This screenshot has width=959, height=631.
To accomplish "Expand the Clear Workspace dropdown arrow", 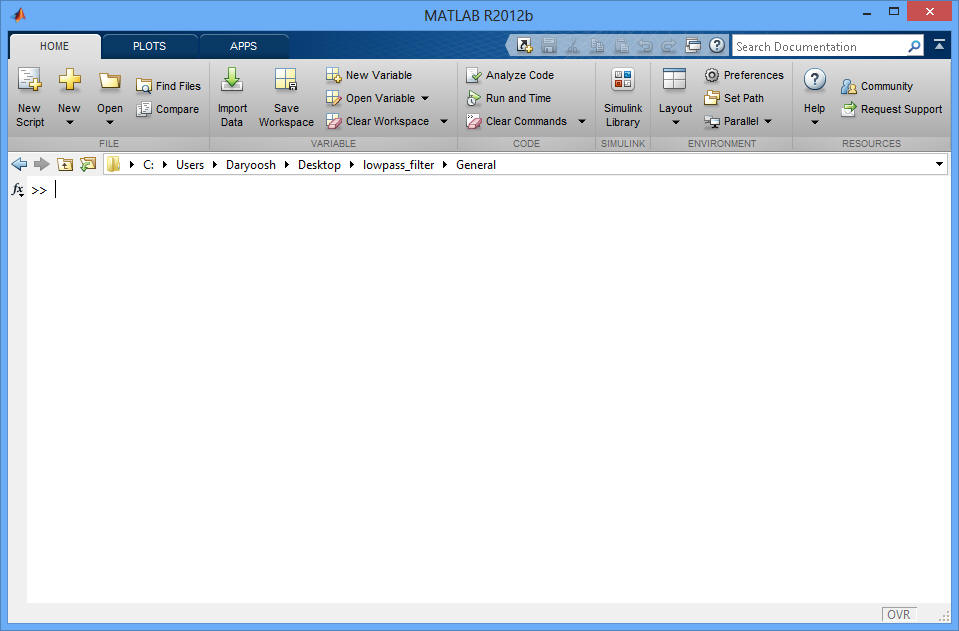I will click(444, 122).
